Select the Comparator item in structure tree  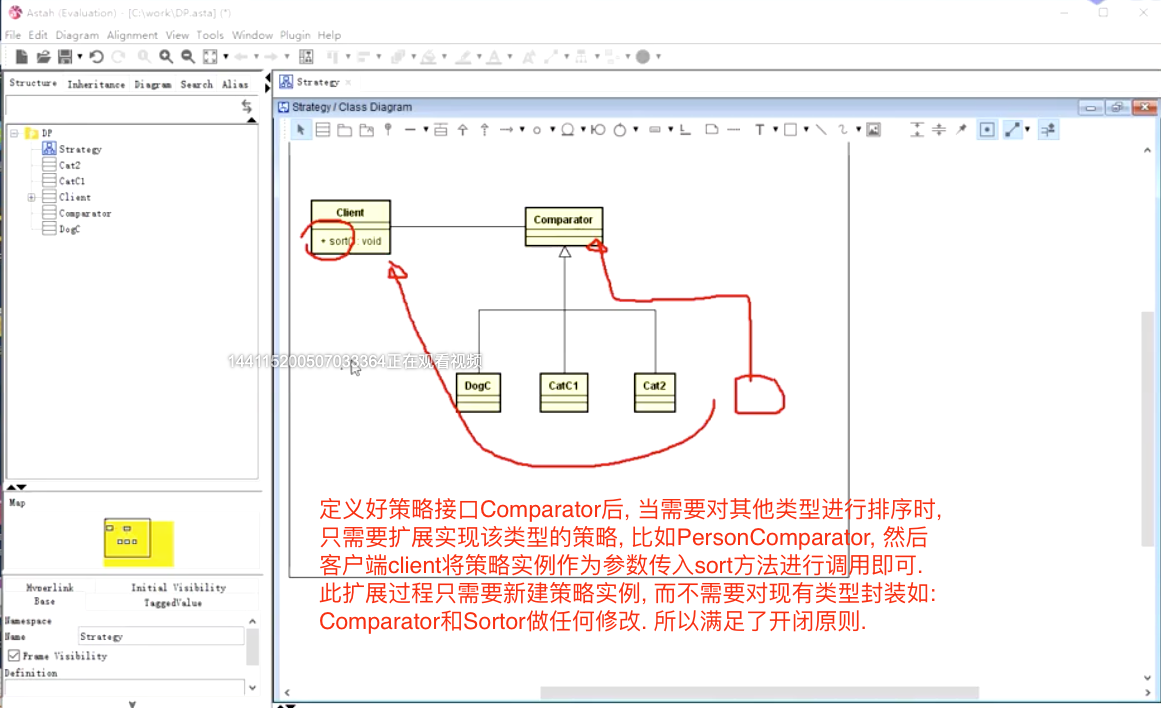point(85,214)
